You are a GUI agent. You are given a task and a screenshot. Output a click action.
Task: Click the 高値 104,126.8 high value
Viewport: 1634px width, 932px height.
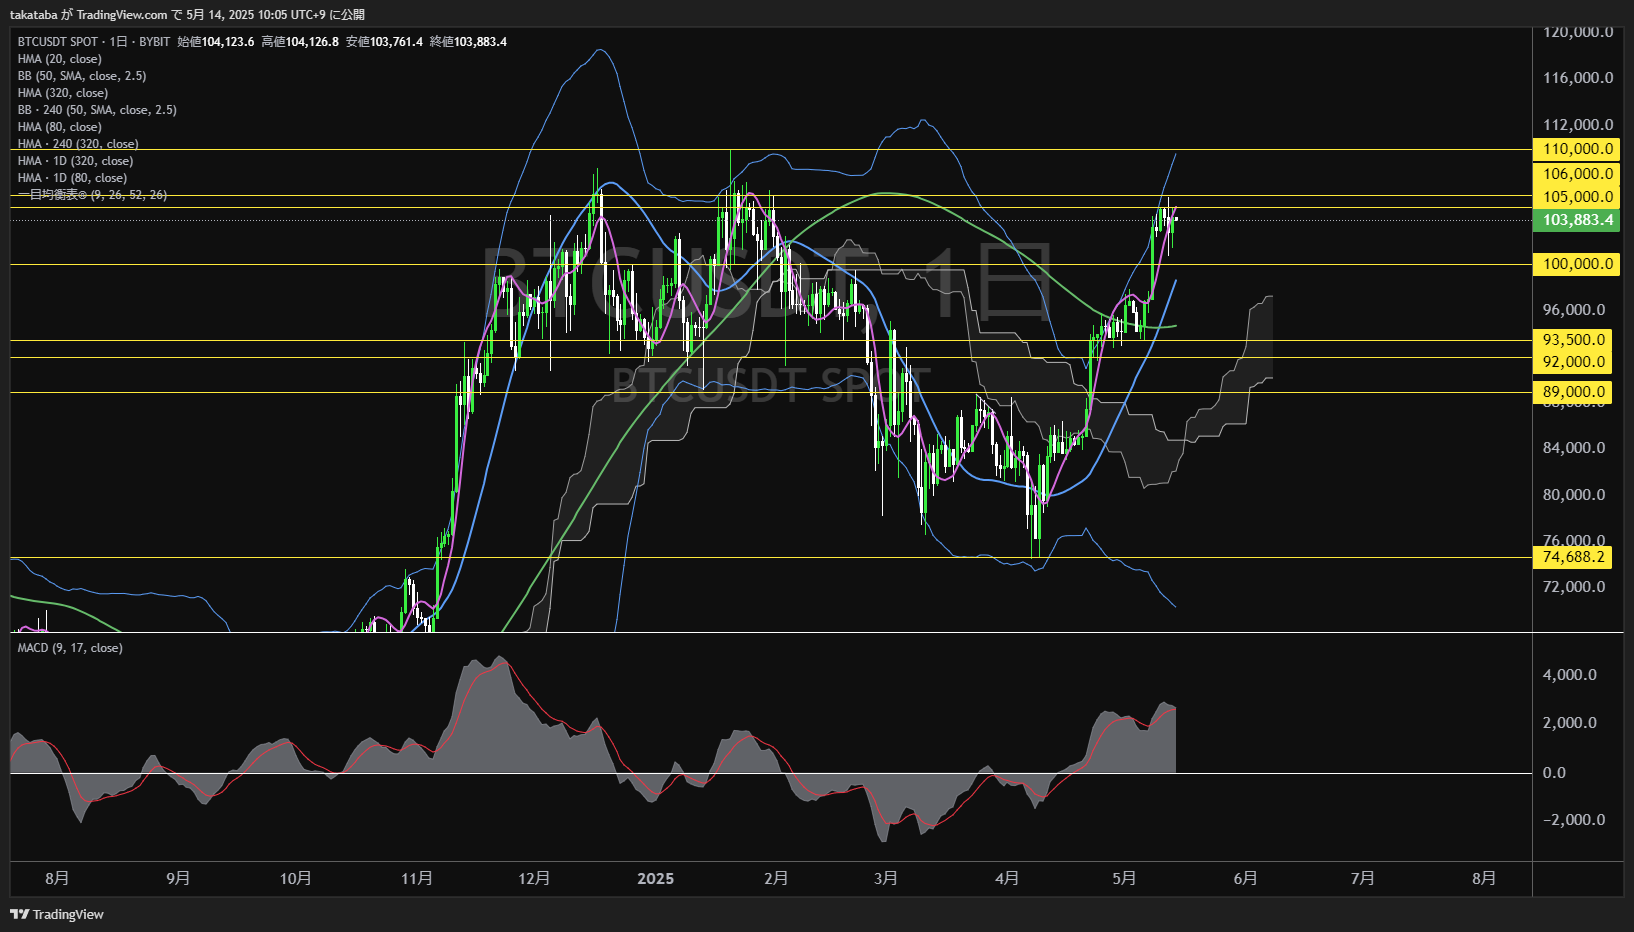pyautogui.click(x=300, y=42)
